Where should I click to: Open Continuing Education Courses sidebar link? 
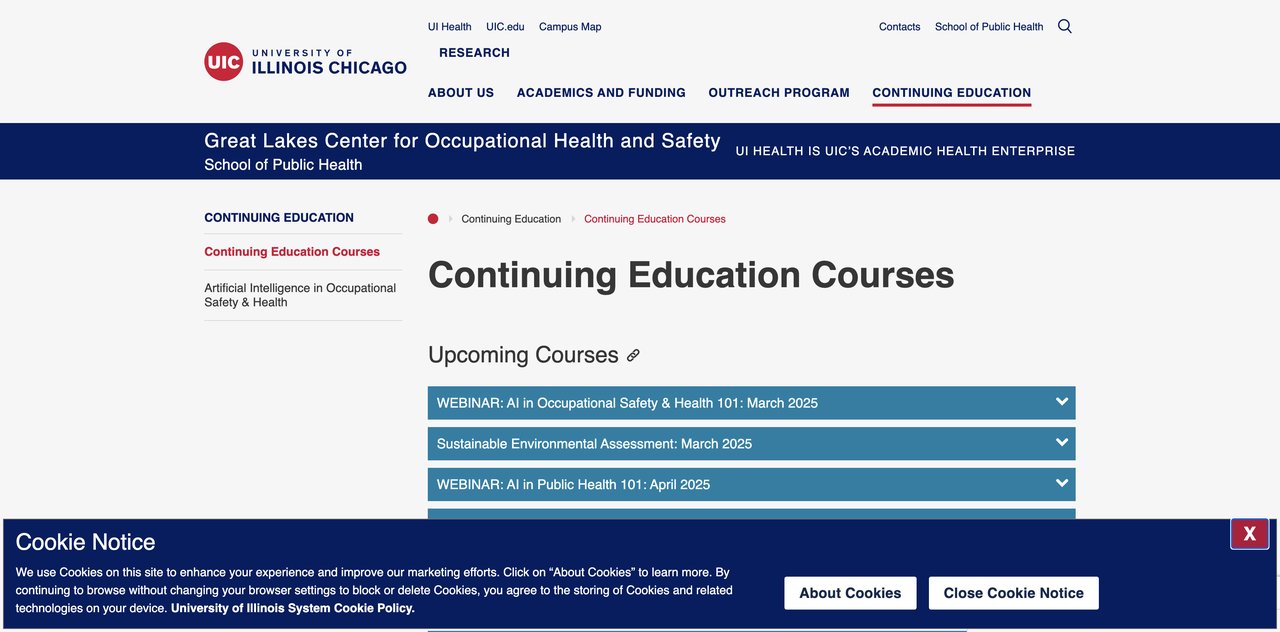[x=292, y=252]
